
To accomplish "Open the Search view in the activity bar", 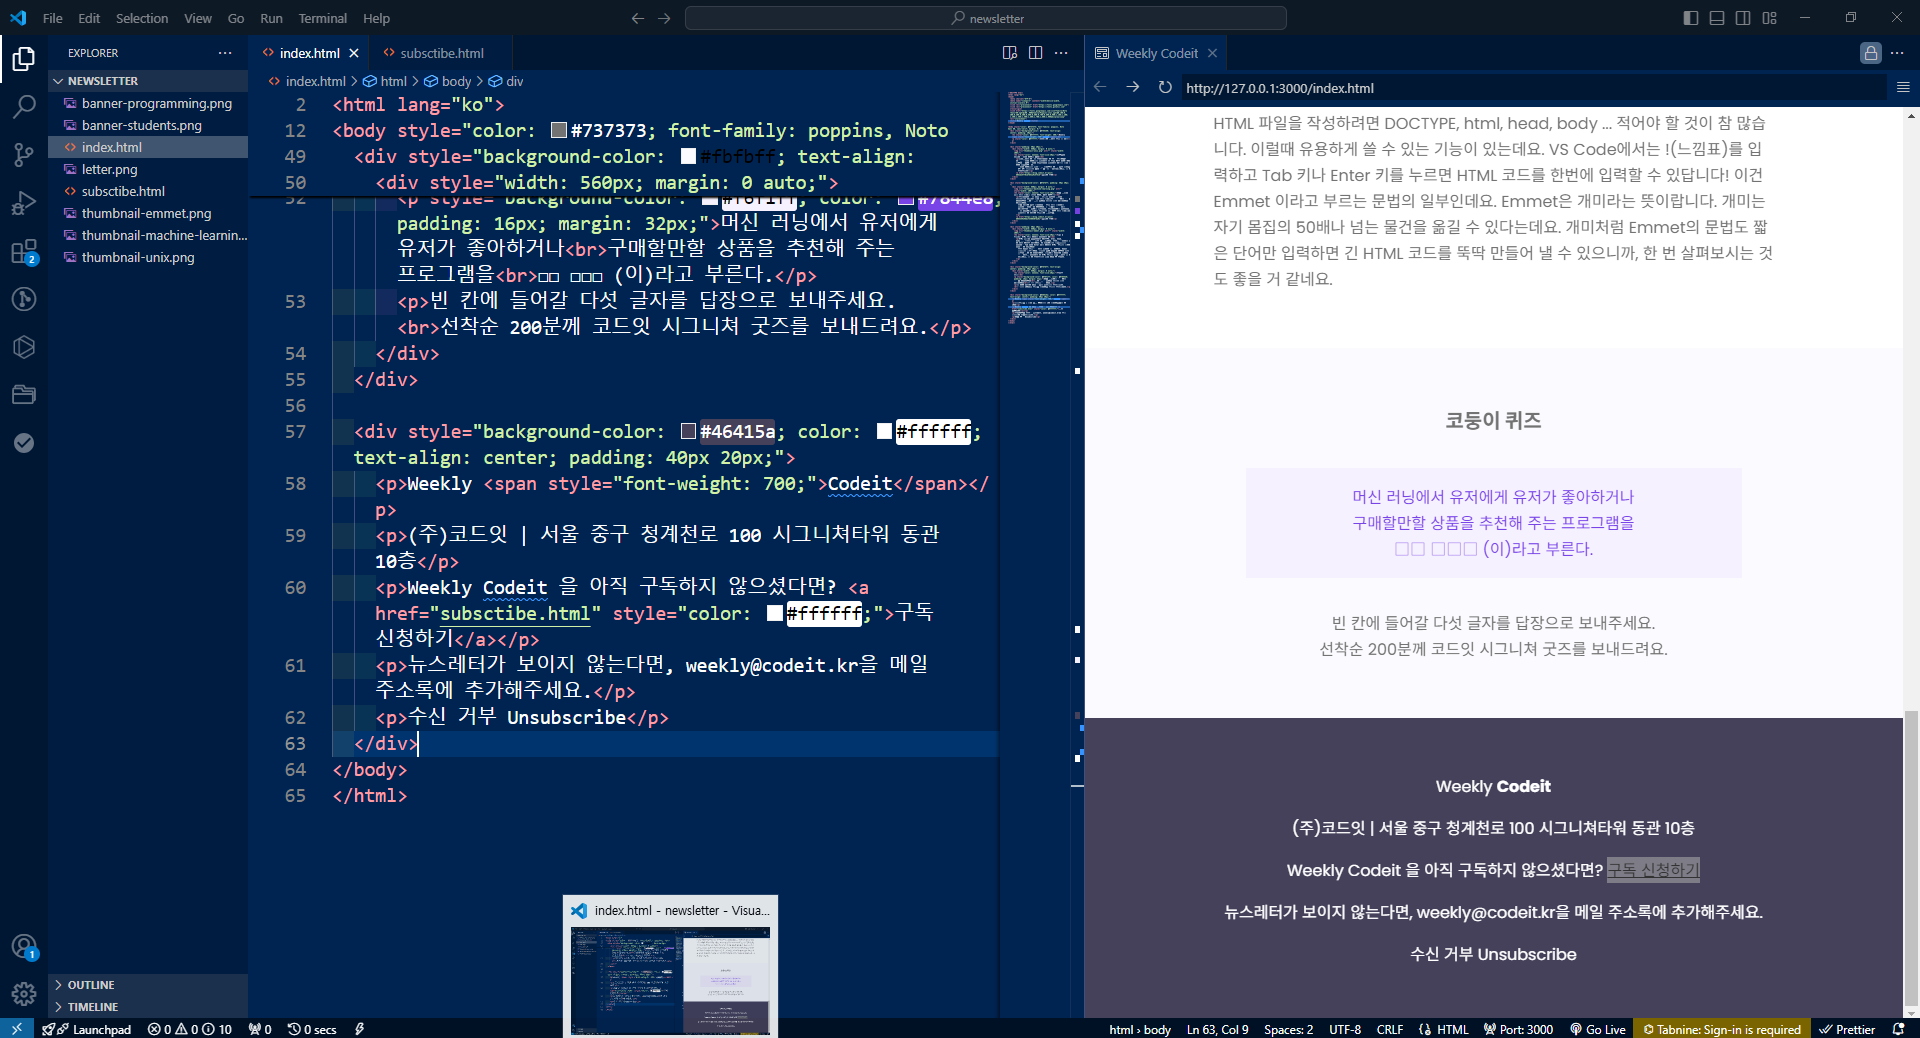I will [x=24, y=107].
